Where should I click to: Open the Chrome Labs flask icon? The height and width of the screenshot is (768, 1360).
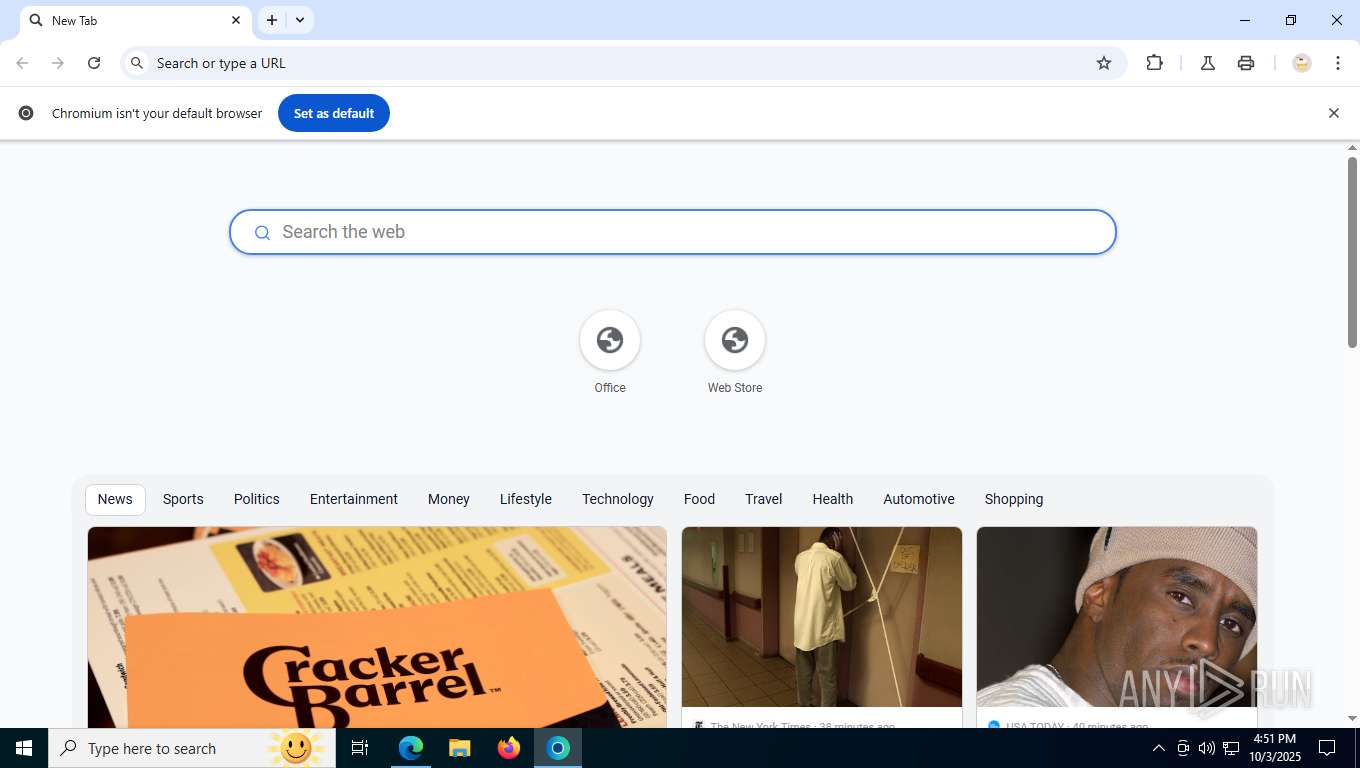point(1208,63)
